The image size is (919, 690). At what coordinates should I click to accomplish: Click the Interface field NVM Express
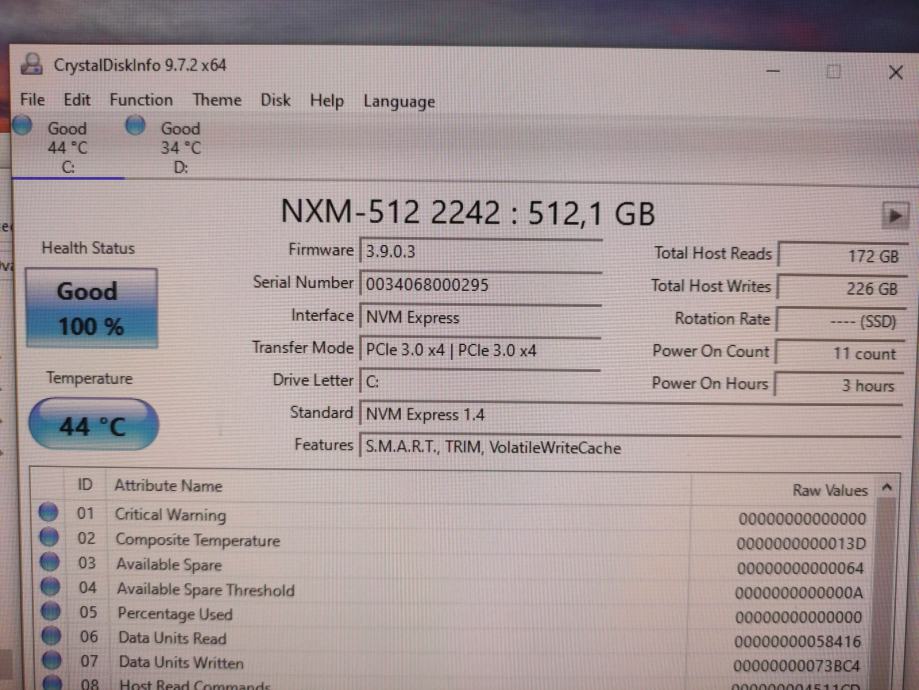click(481, 318)
